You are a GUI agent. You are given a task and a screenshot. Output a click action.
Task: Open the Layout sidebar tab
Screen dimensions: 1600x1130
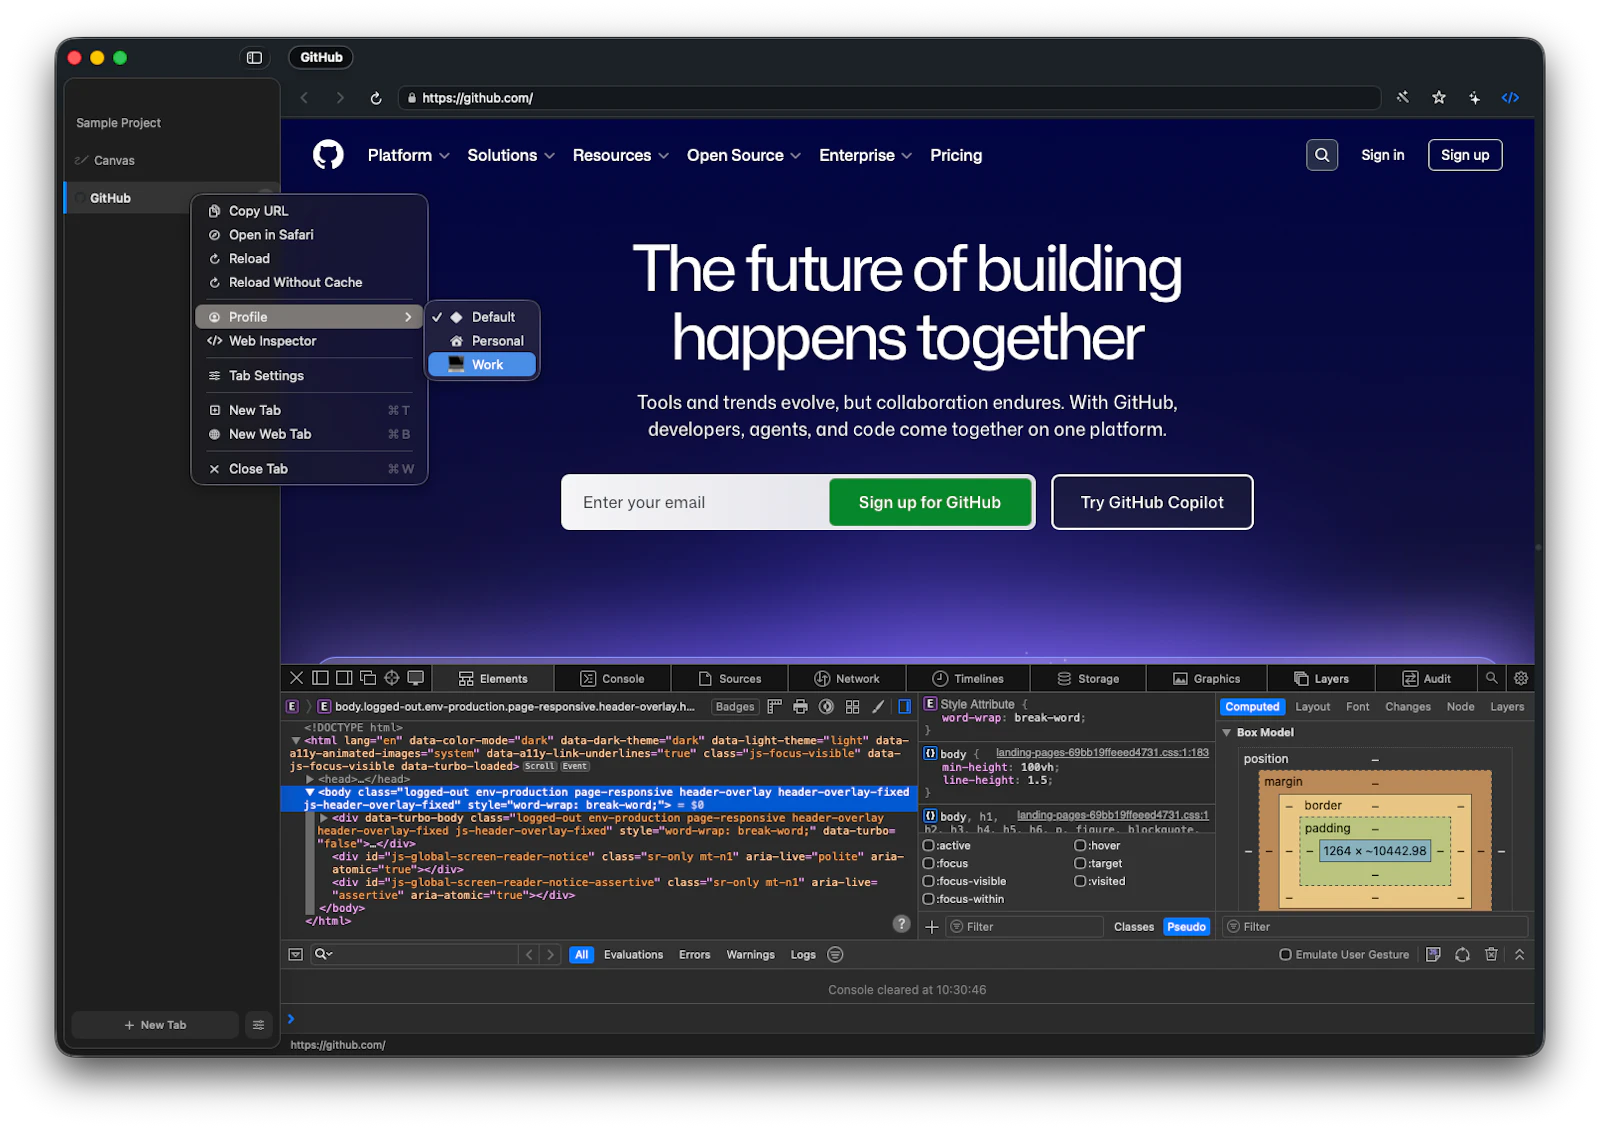point(1312,707)
